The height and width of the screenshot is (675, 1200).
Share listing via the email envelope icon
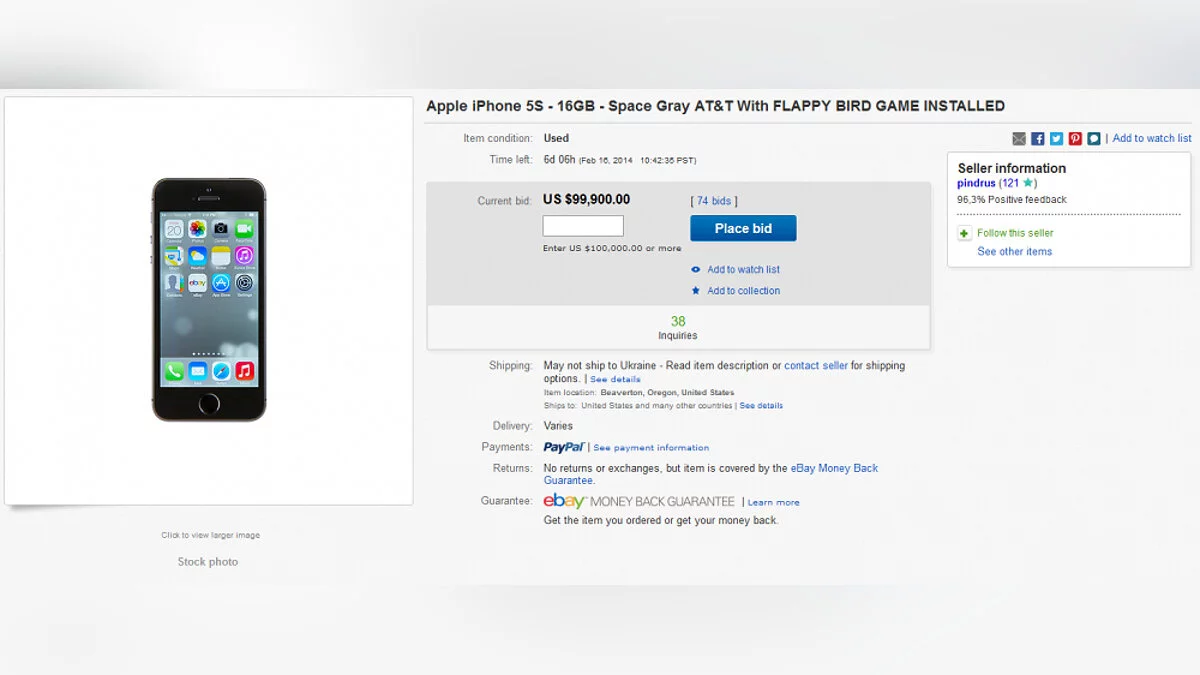[x=1019, y=139]
